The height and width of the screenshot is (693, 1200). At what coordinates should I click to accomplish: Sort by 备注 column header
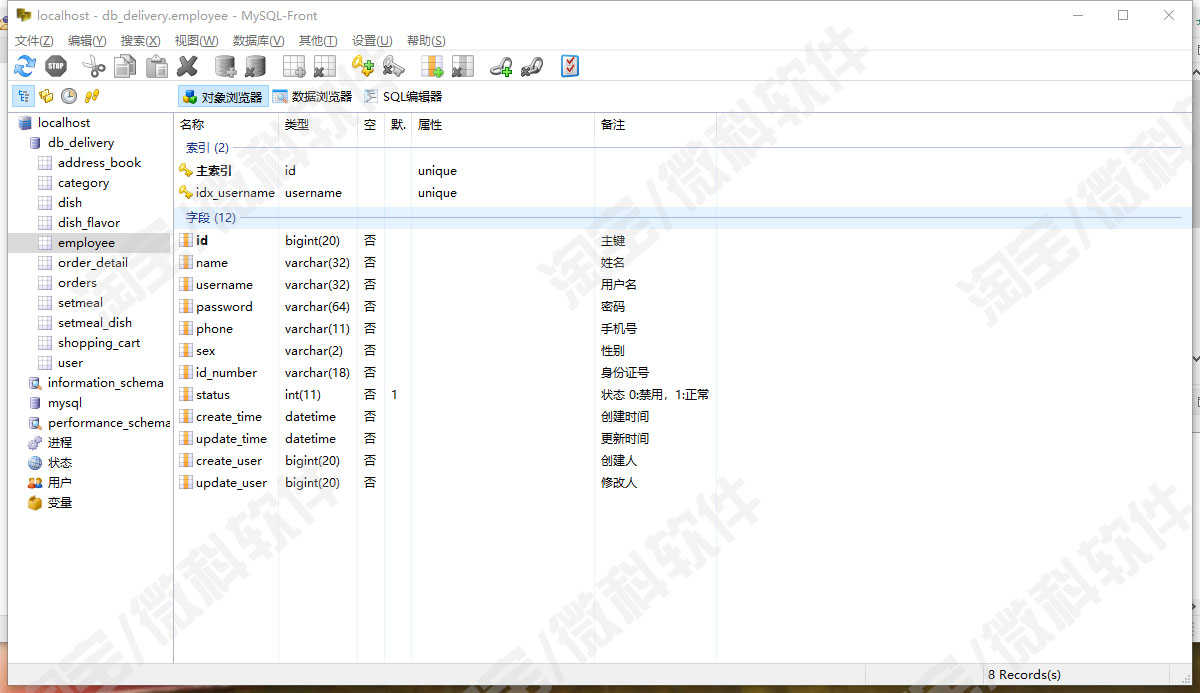tap(655, 125)
